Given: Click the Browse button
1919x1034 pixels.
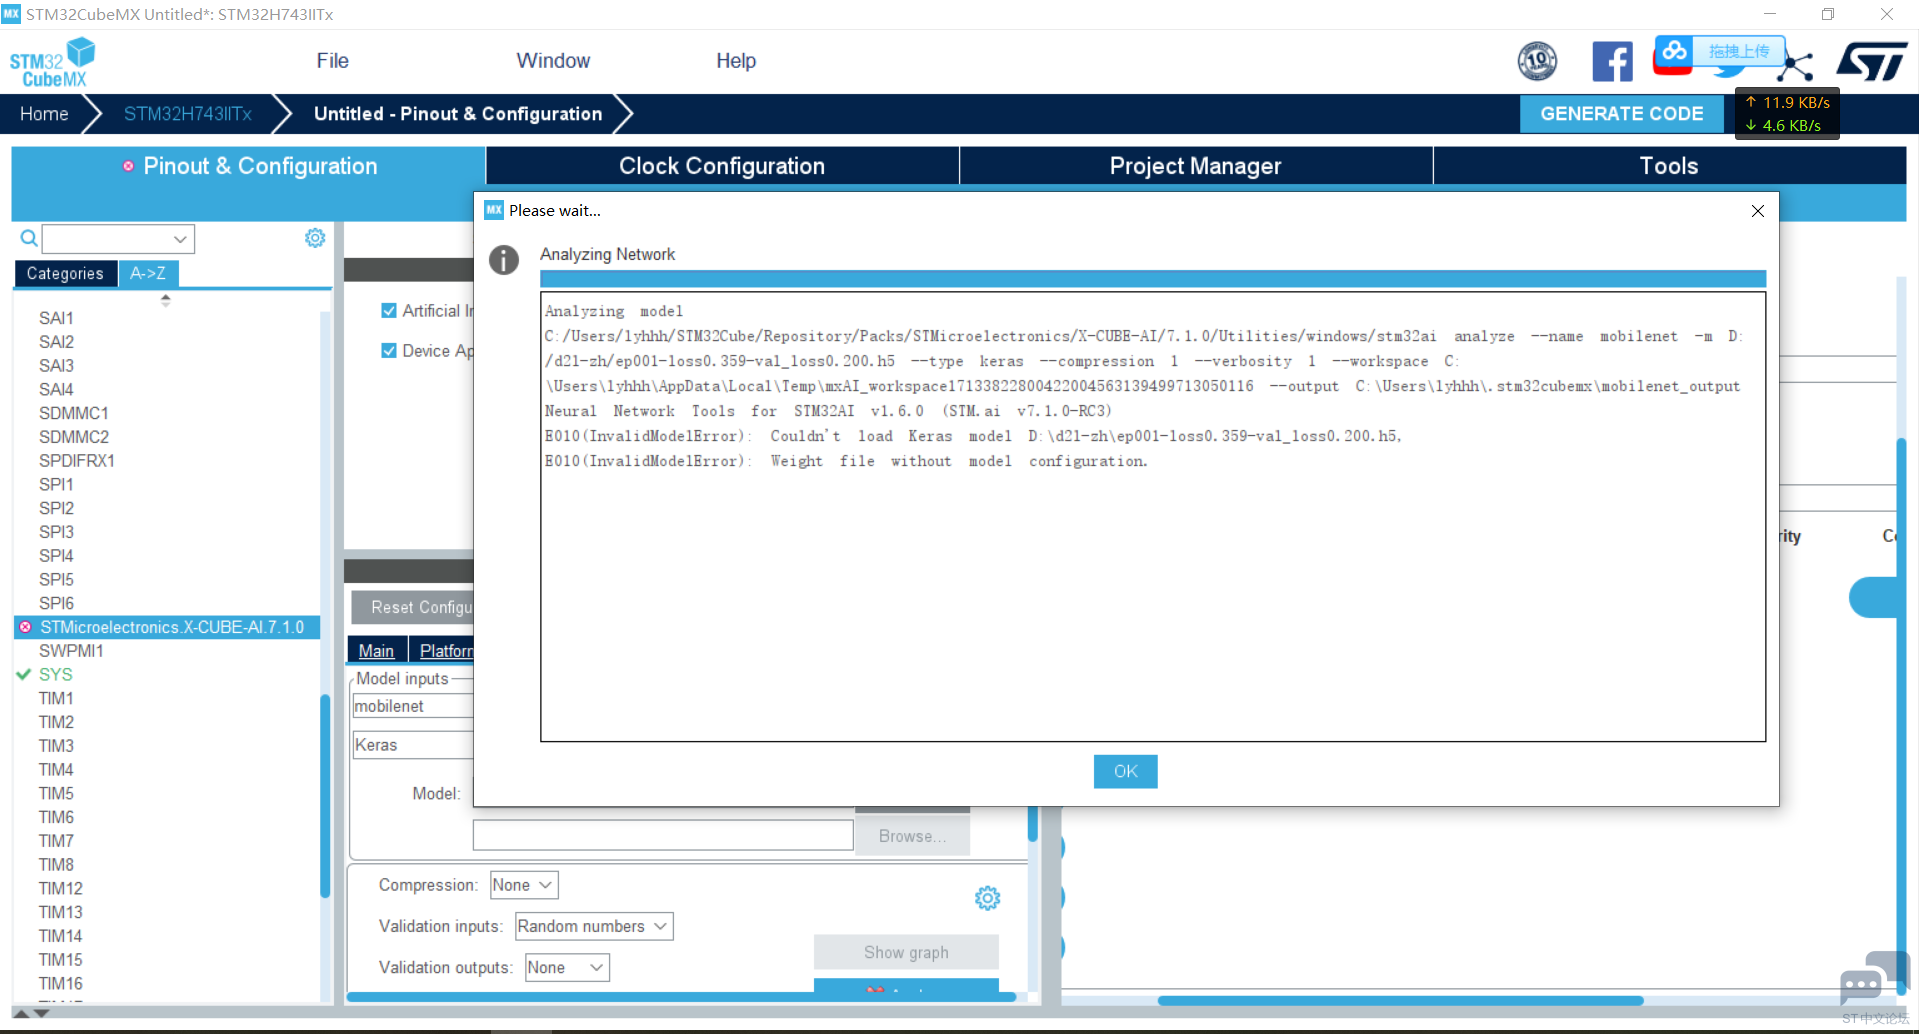Looking at the screenshot, I should pos(912,836).
